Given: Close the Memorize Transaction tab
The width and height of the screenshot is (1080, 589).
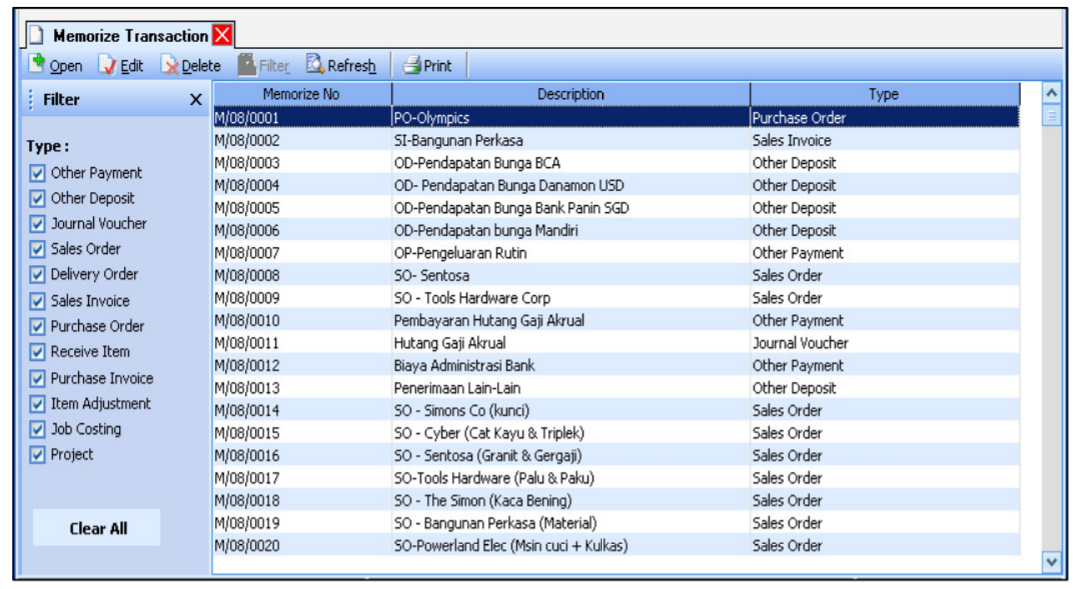Looking at the screenshot, I should pyautogui.click(x=222, y=36).
